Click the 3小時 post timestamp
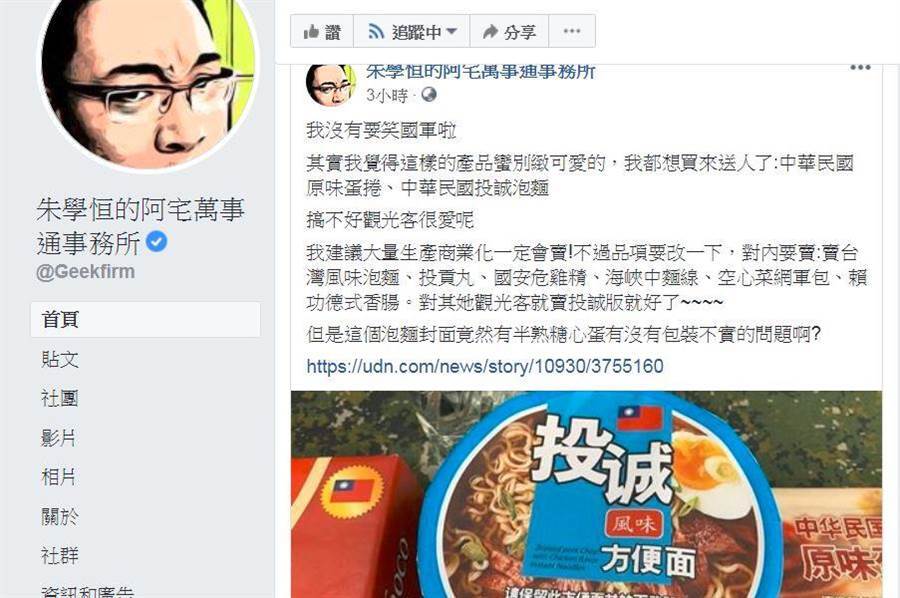 (387, 95)
